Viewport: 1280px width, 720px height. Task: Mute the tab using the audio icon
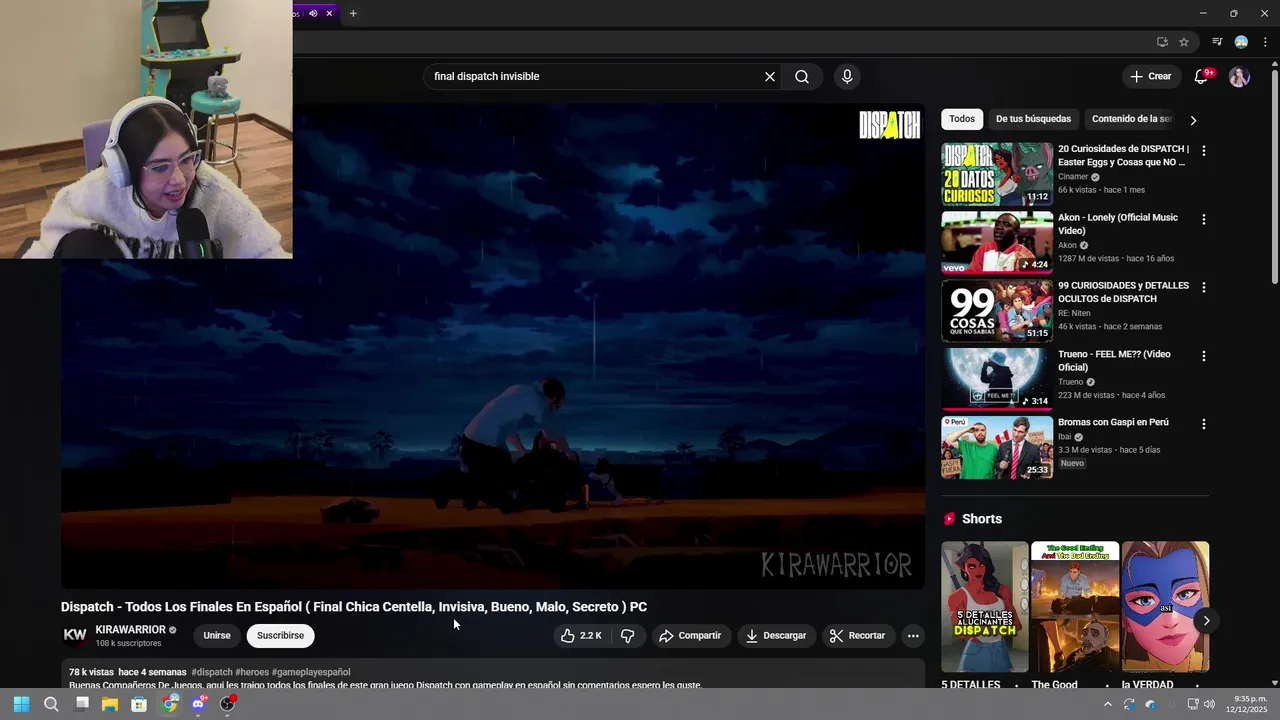tap(313, 13)
